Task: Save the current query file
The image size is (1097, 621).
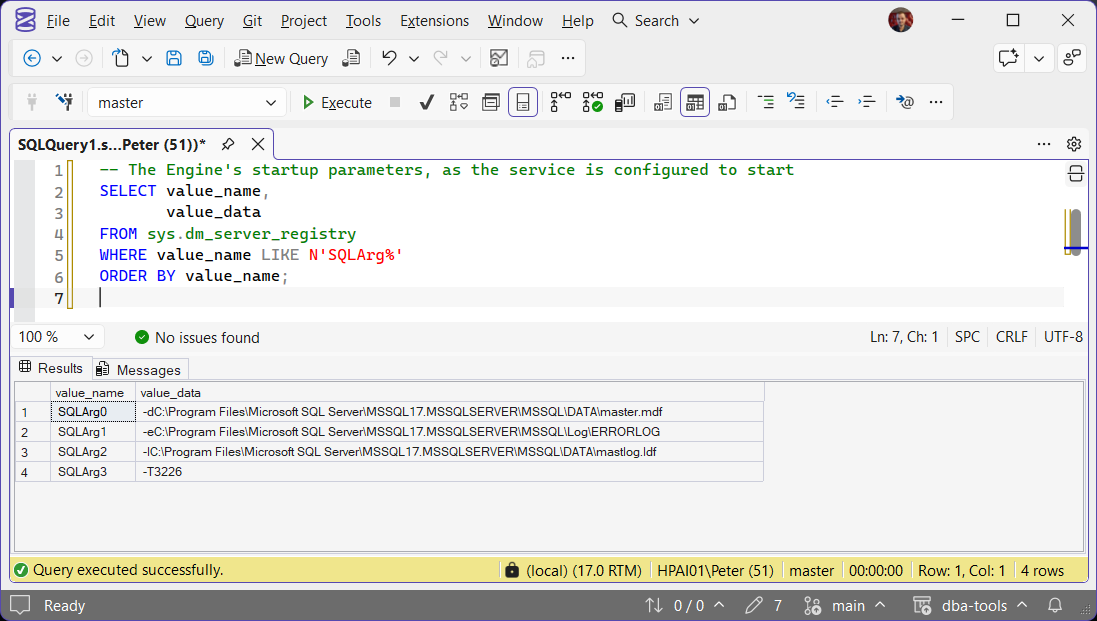Action: point(174,59)
